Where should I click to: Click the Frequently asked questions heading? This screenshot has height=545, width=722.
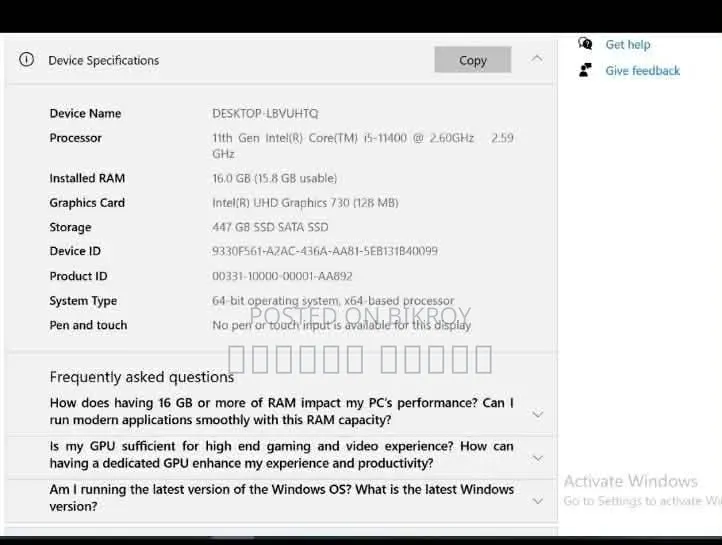click(x=142, y=377)
